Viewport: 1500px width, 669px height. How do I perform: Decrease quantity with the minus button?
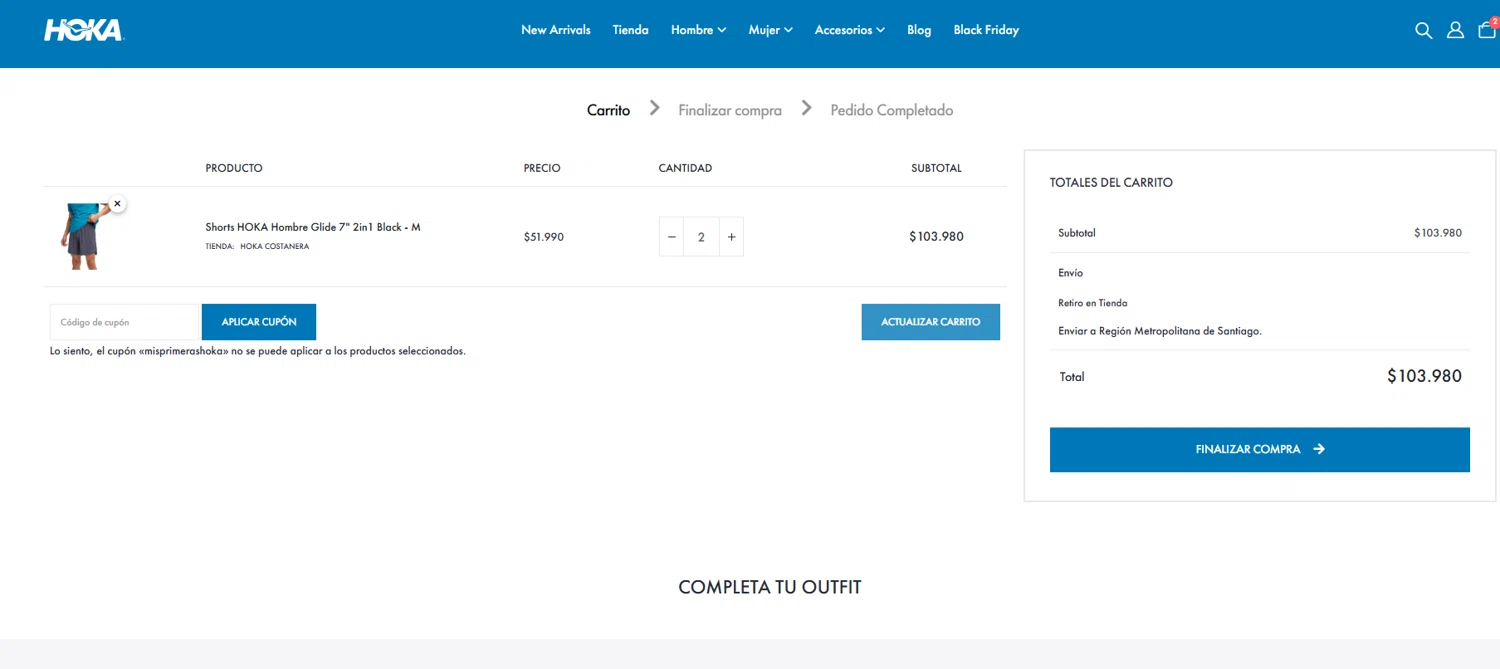click(x=672, y=237)
